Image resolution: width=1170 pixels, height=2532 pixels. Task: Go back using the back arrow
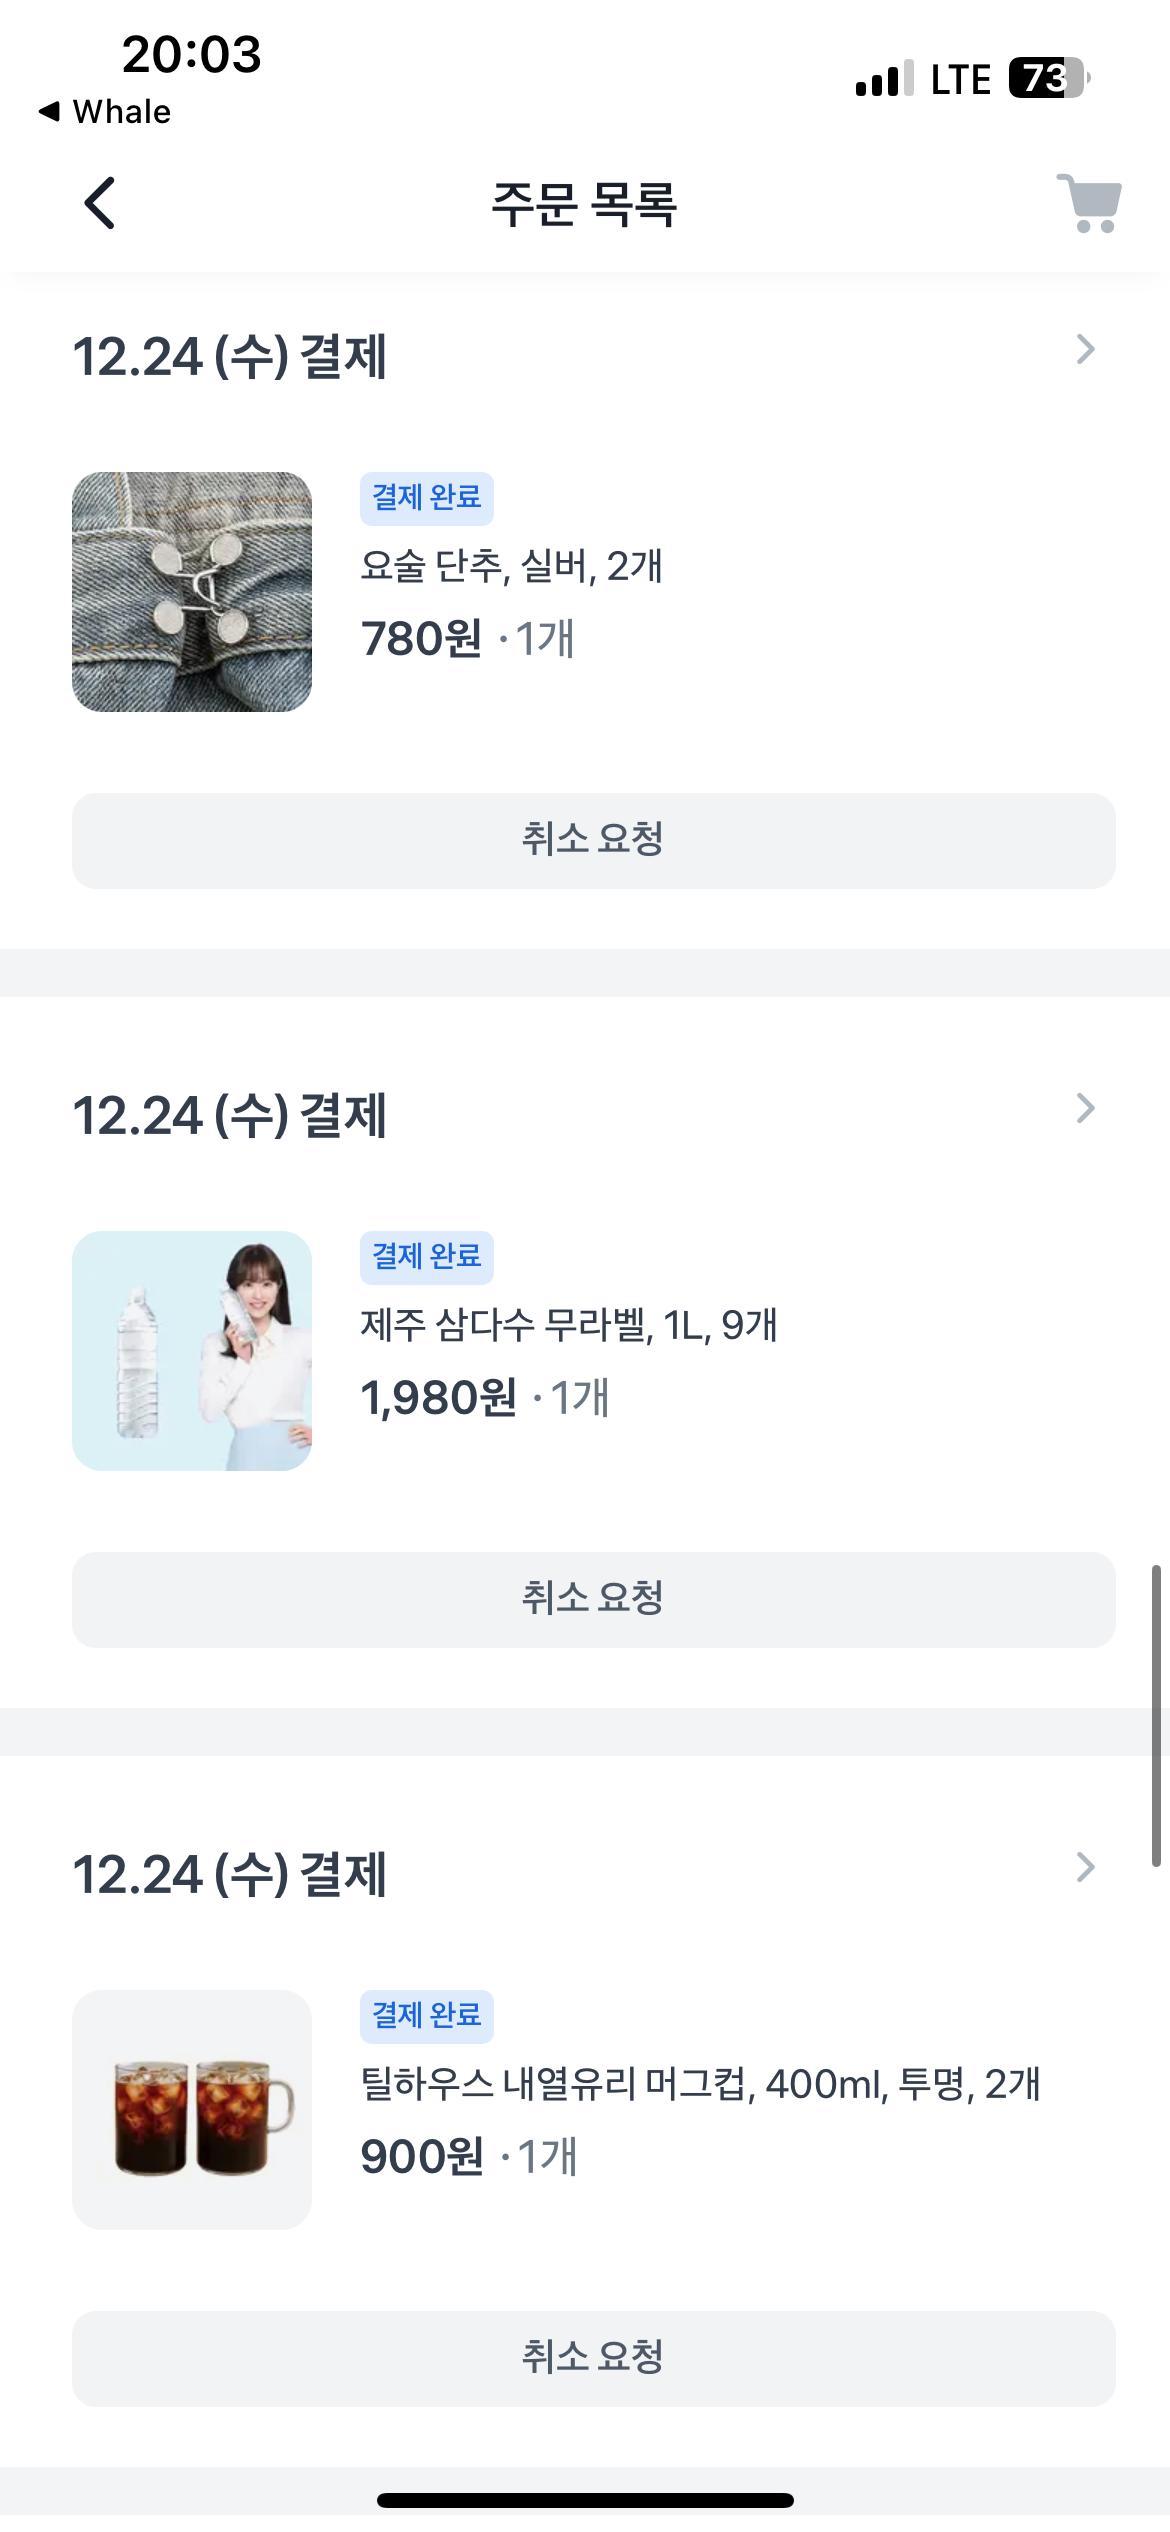point(99,203)
